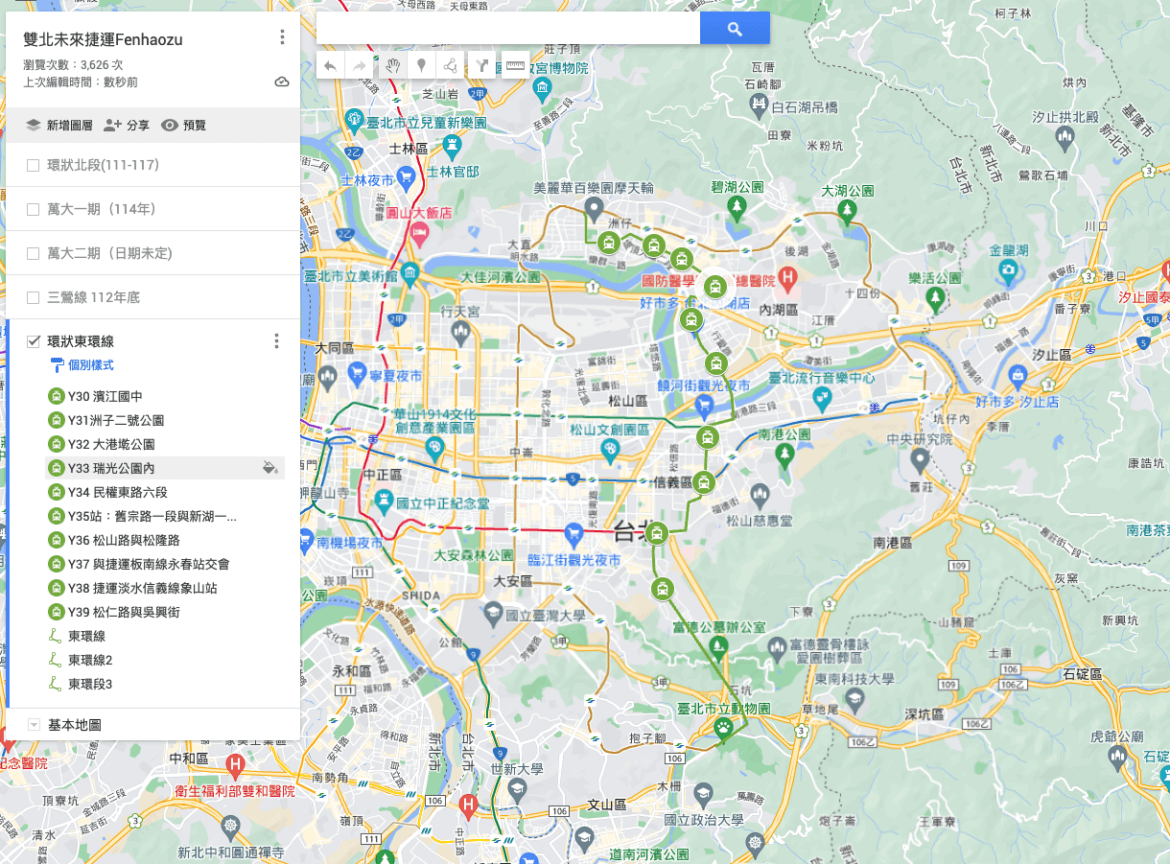
Task: Select the 東環線 line item
Action: point(86,636)
